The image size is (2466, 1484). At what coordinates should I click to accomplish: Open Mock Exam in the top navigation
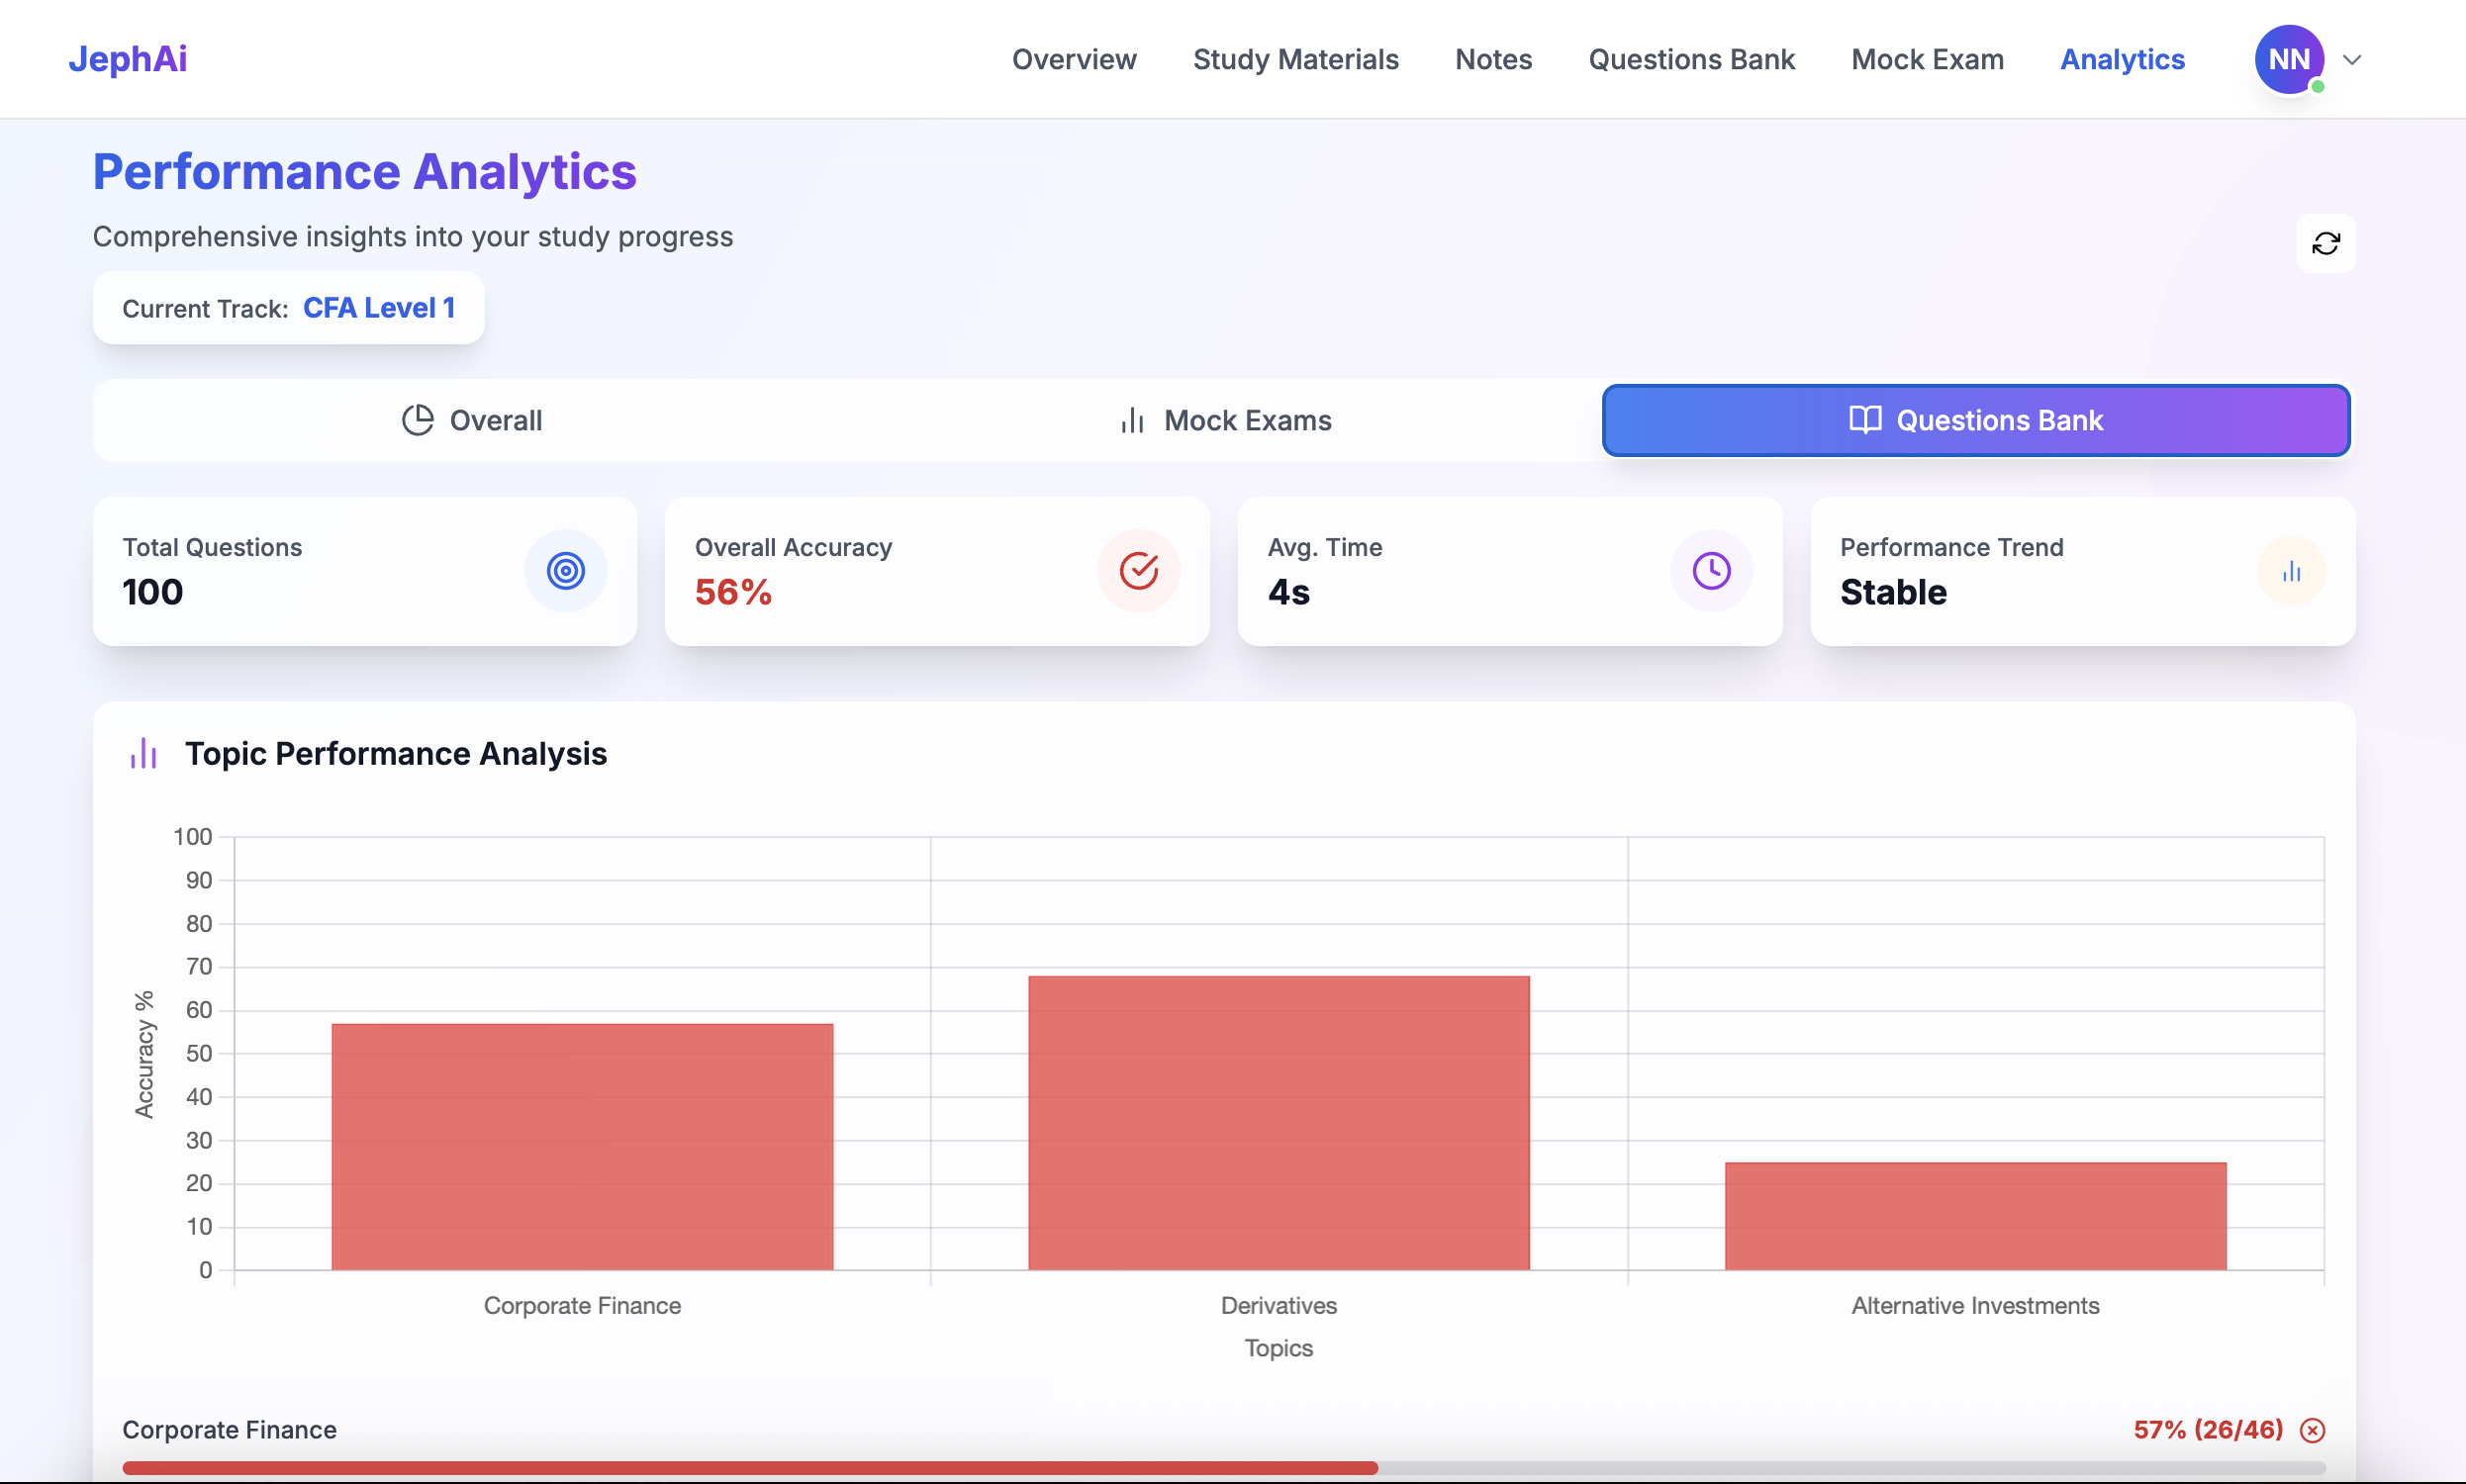coord(1927,59)
